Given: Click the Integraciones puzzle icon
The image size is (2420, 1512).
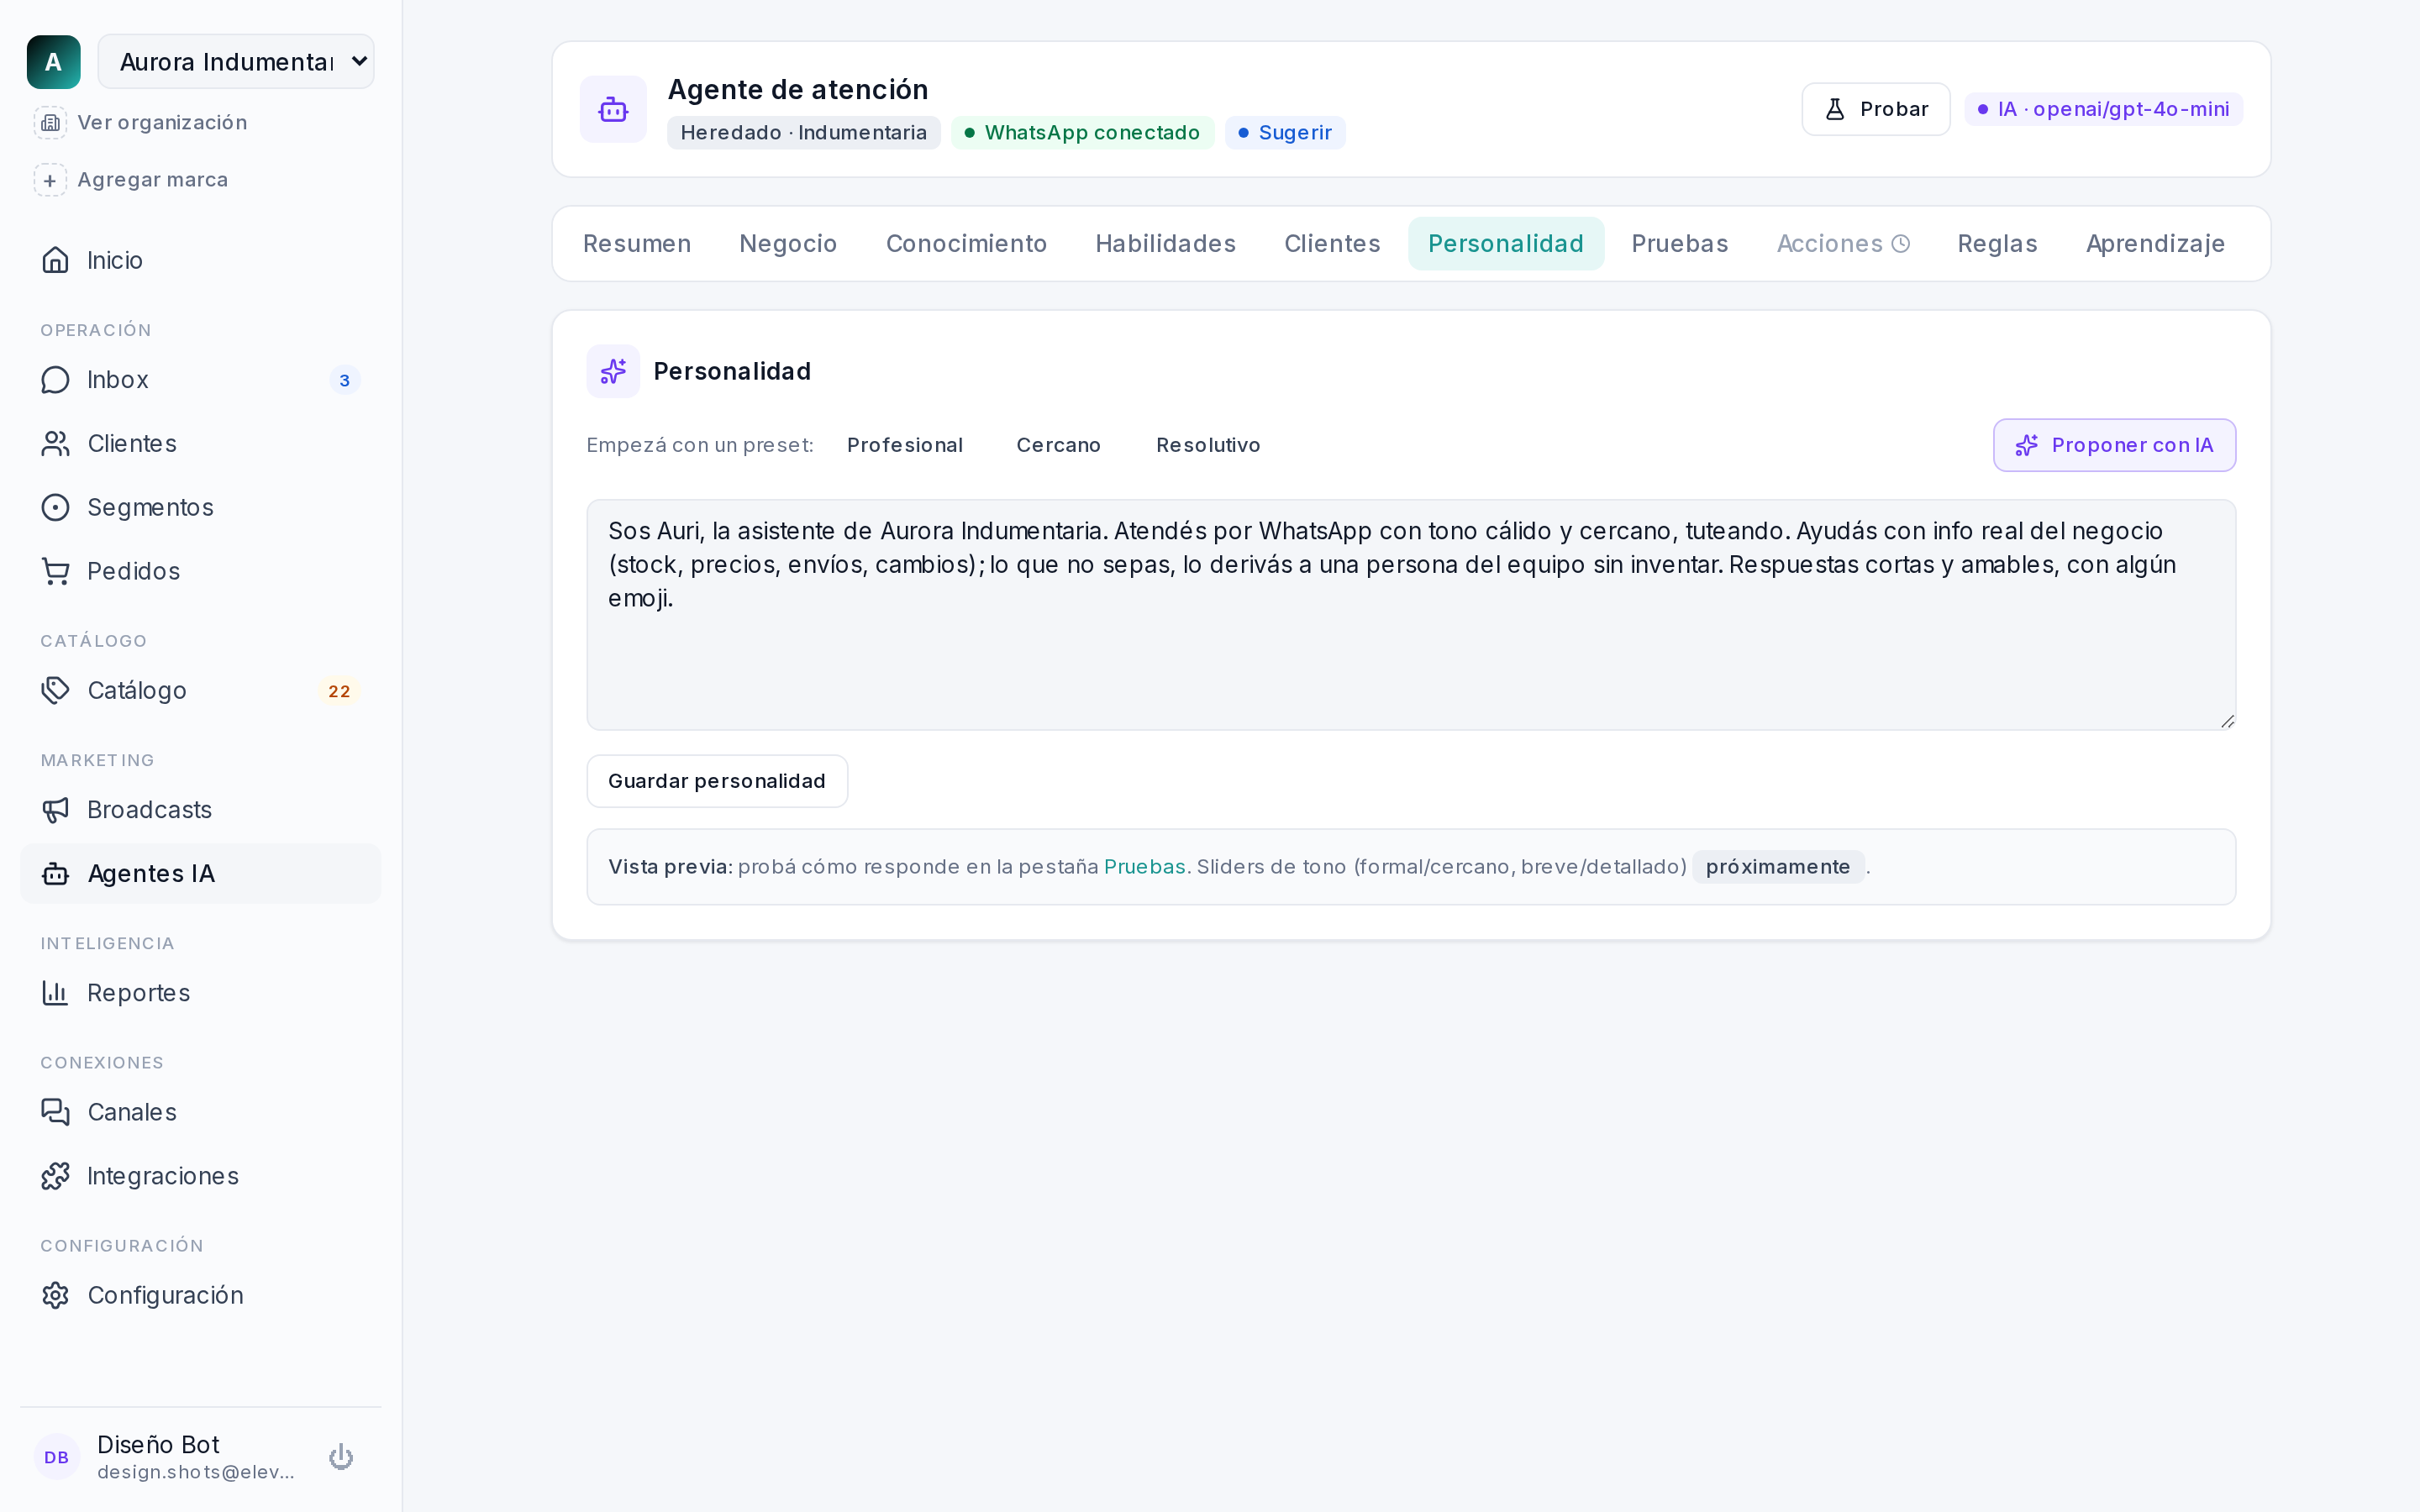Looking at the screenshot, I should [x=56, y=1176].
